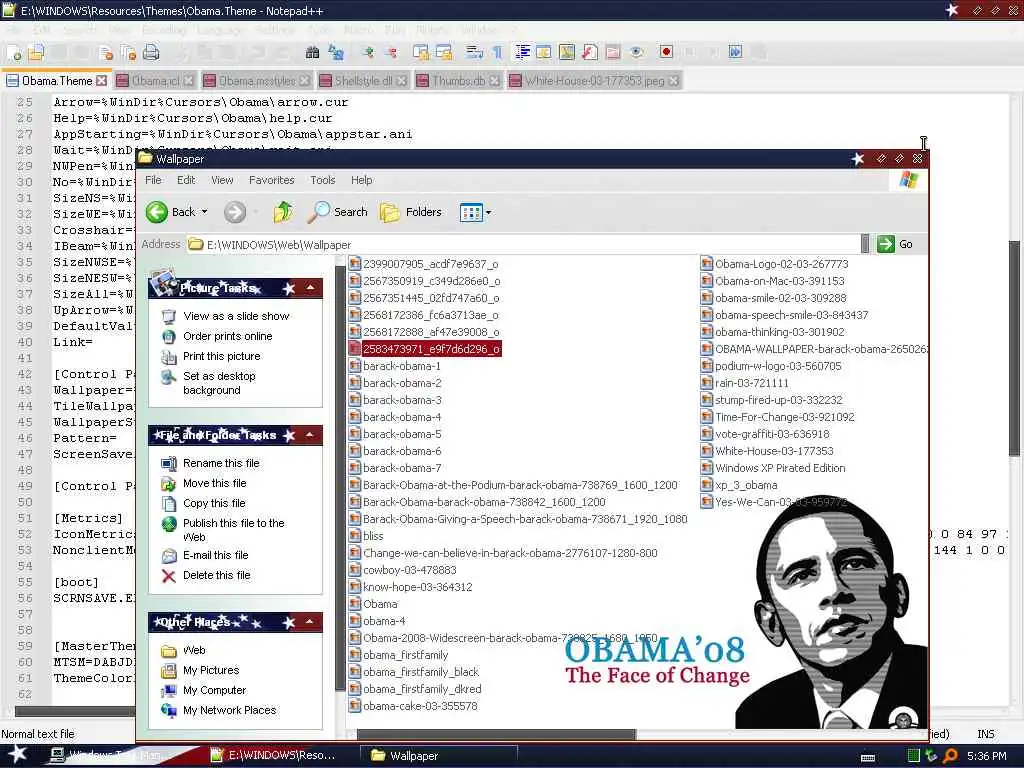The width and height of the screenshot is (1024, 768).
Task: Open Tools menu in Wallpaper window
Action: (323, 180)
